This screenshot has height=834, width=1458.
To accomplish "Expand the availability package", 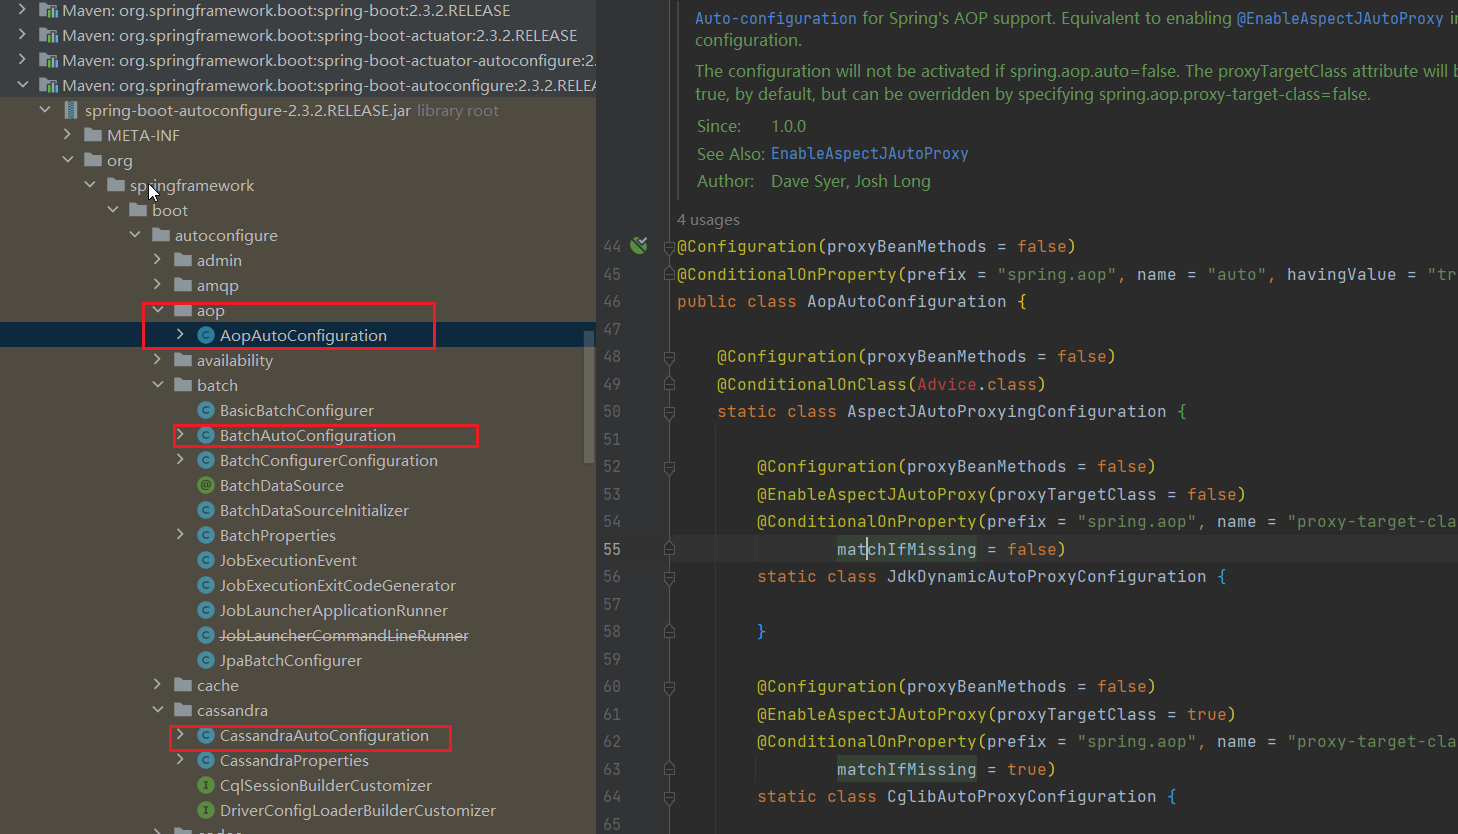I will click(x=157, y=360).
